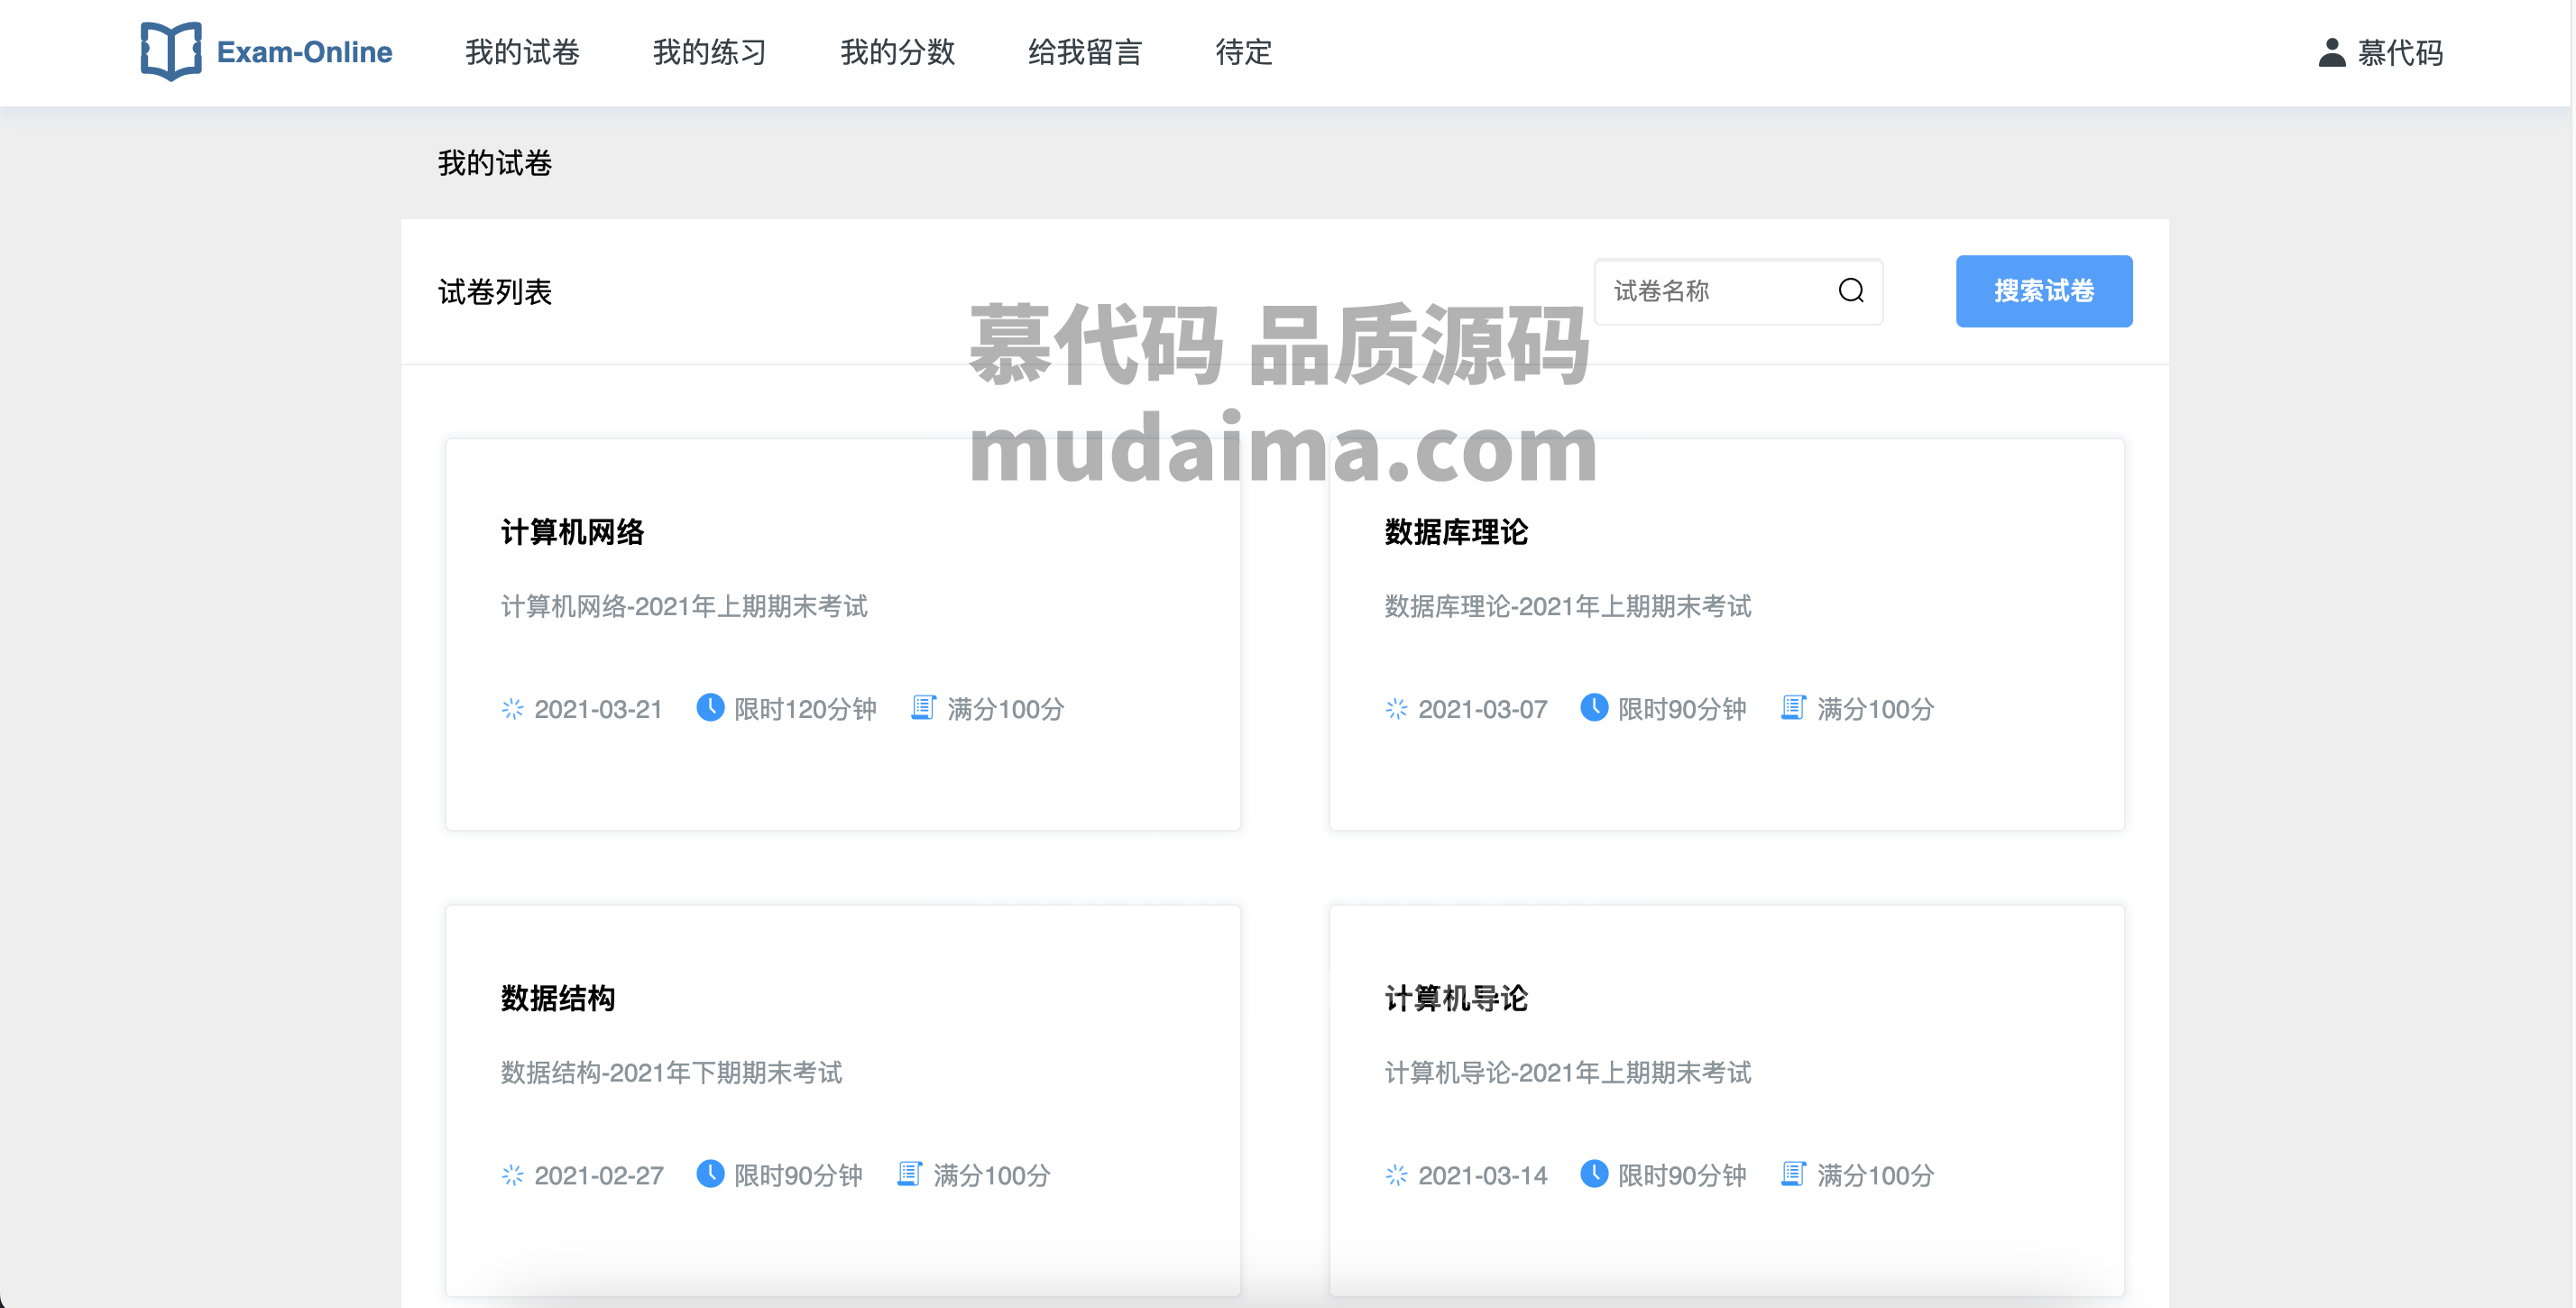
Task: Click the 试卷列表 section heading
Action: click(x=495, y=292)
